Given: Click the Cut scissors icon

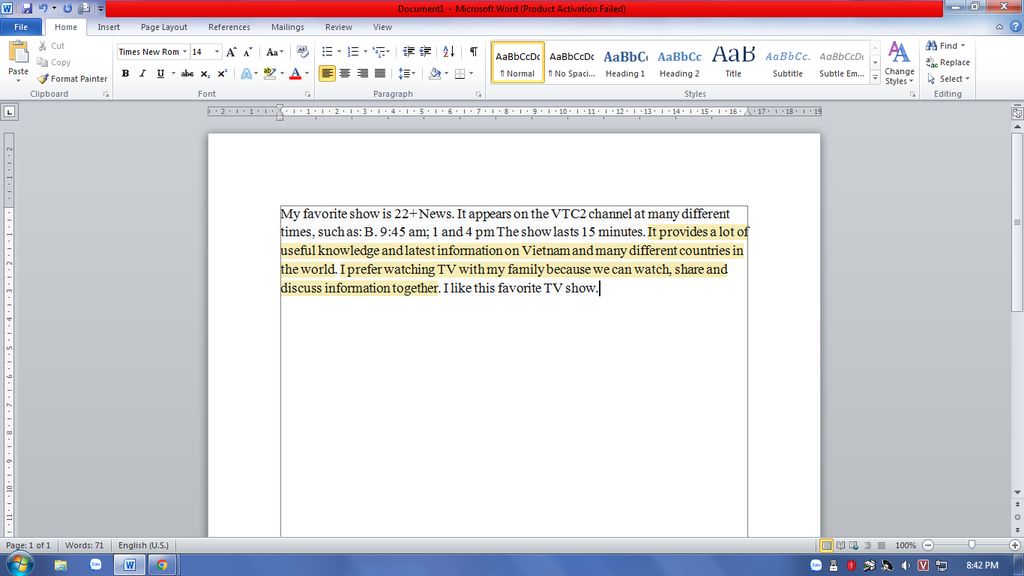Looking at the screenshot, I should coord(42,46).
